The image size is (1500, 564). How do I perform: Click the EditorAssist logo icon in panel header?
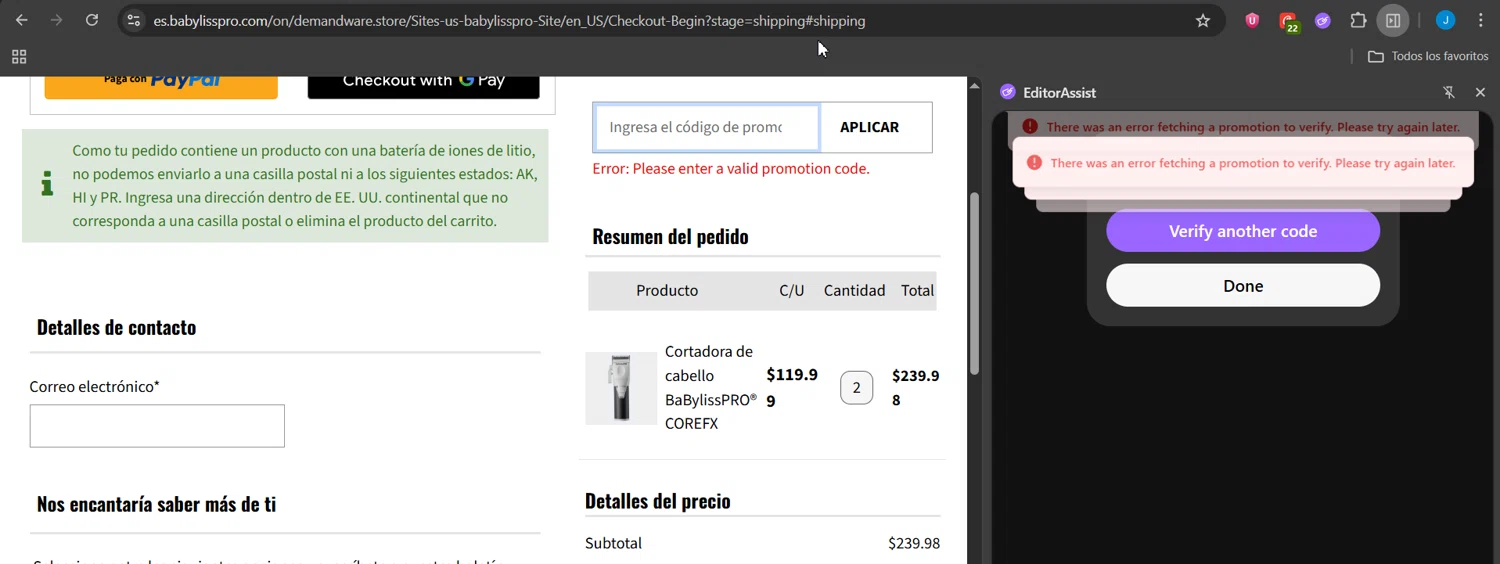(1008, 92)
